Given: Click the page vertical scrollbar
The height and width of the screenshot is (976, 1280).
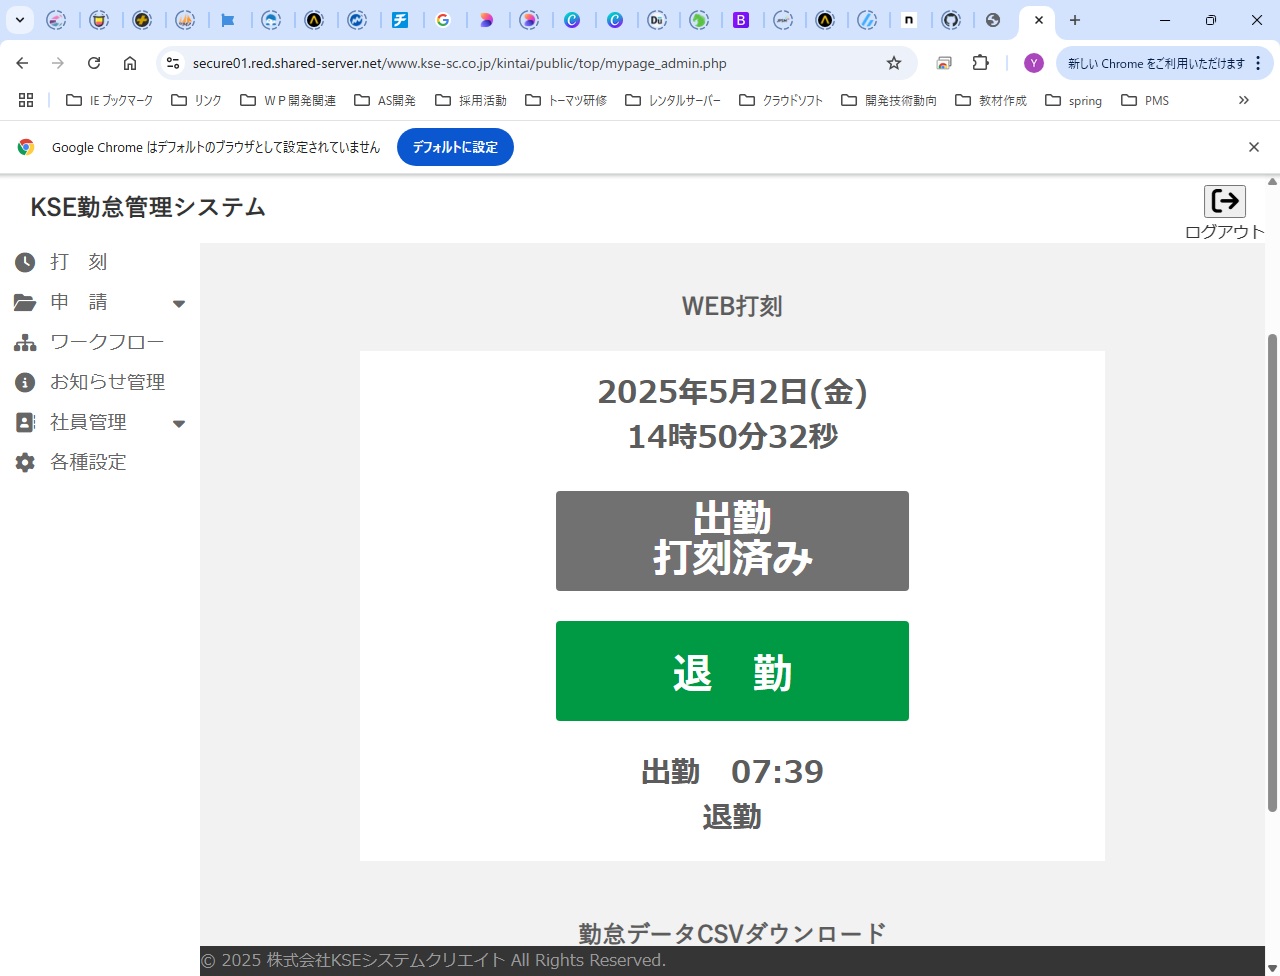Looking at the screenshot, I should 1272,570.
